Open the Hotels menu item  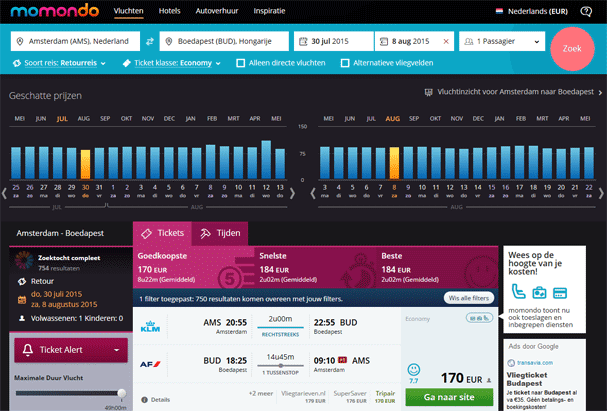170,11
